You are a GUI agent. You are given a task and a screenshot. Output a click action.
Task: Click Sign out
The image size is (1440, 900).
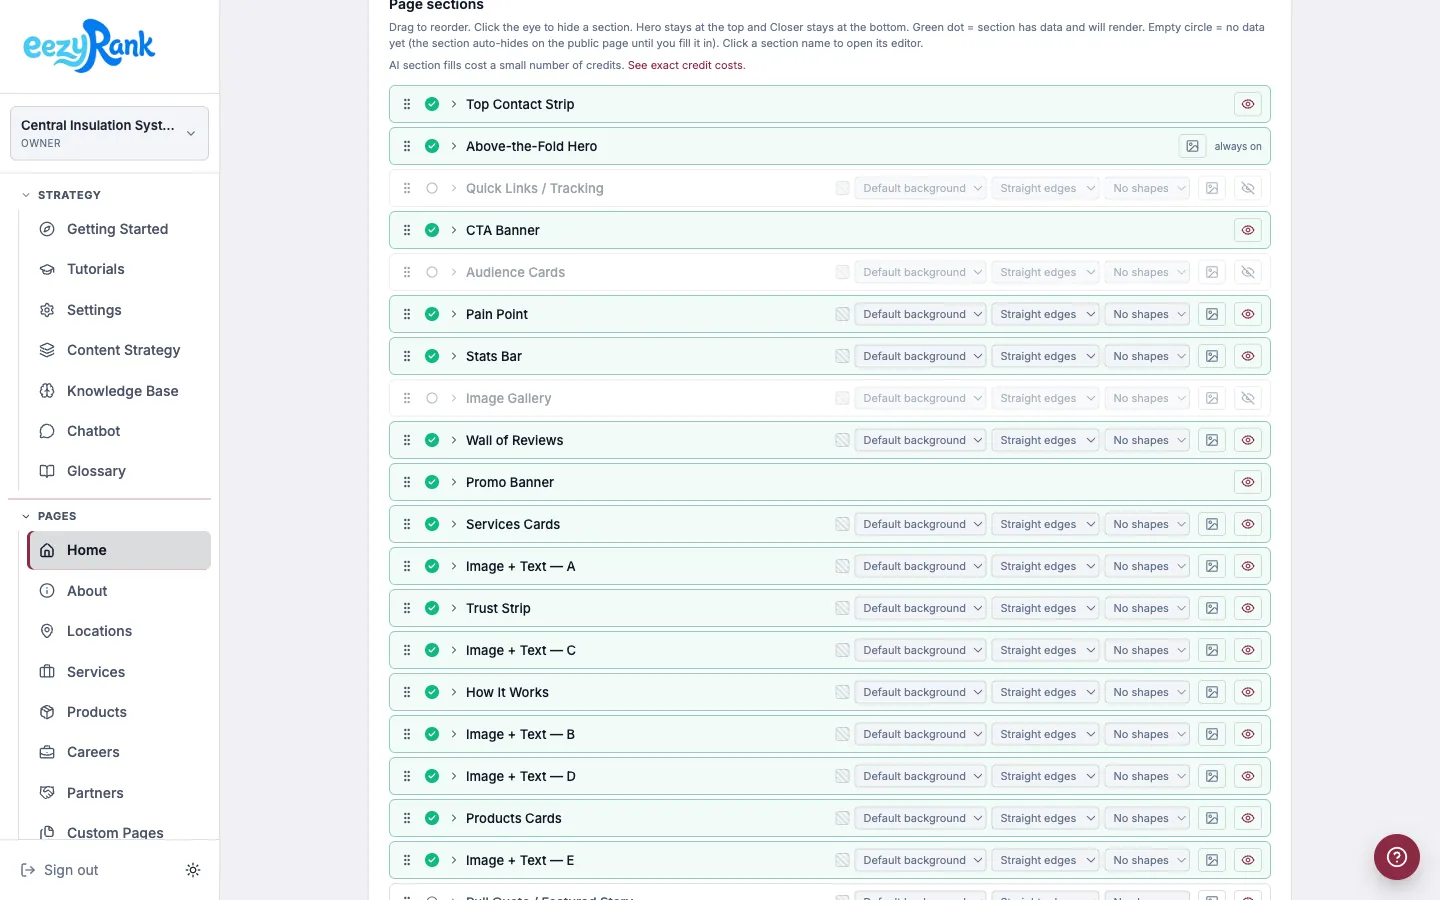tap(60, 870)
